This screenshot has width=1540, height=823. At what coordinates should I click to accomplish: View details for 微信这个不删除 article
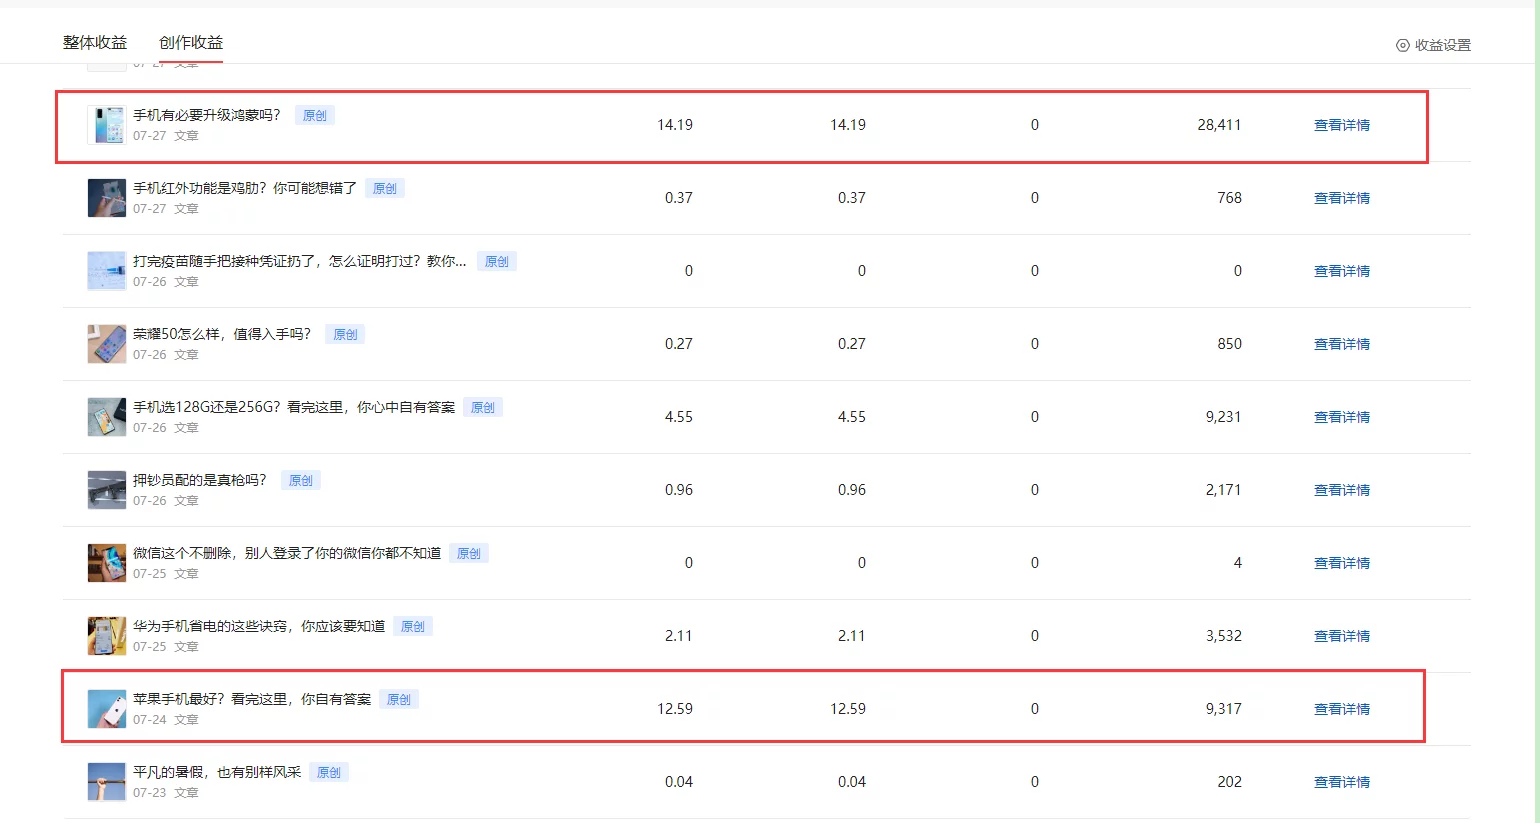(1342, 563)
